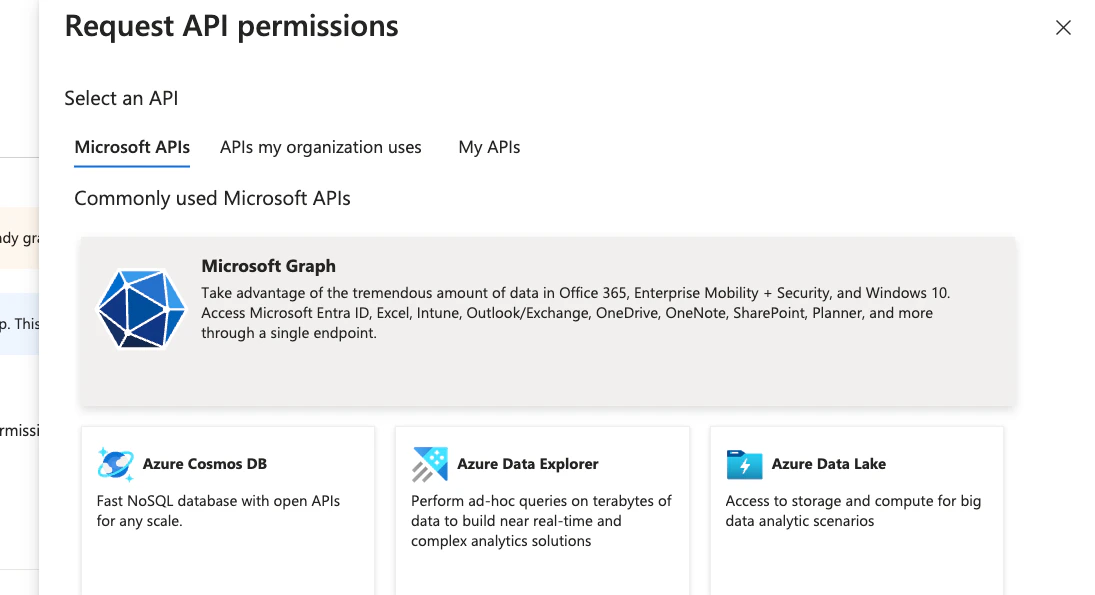The image size is (1095, 595).
Task: Click the Azure Cosmos DB label
Action: point(204,463)
